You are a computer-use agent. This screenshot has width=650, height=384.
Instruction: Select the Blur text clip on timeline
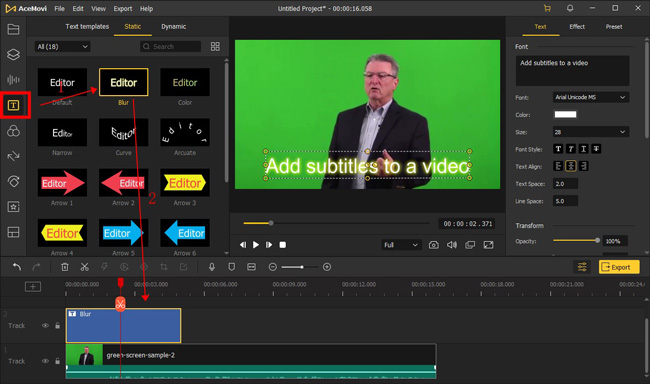[x=123, y=326]
